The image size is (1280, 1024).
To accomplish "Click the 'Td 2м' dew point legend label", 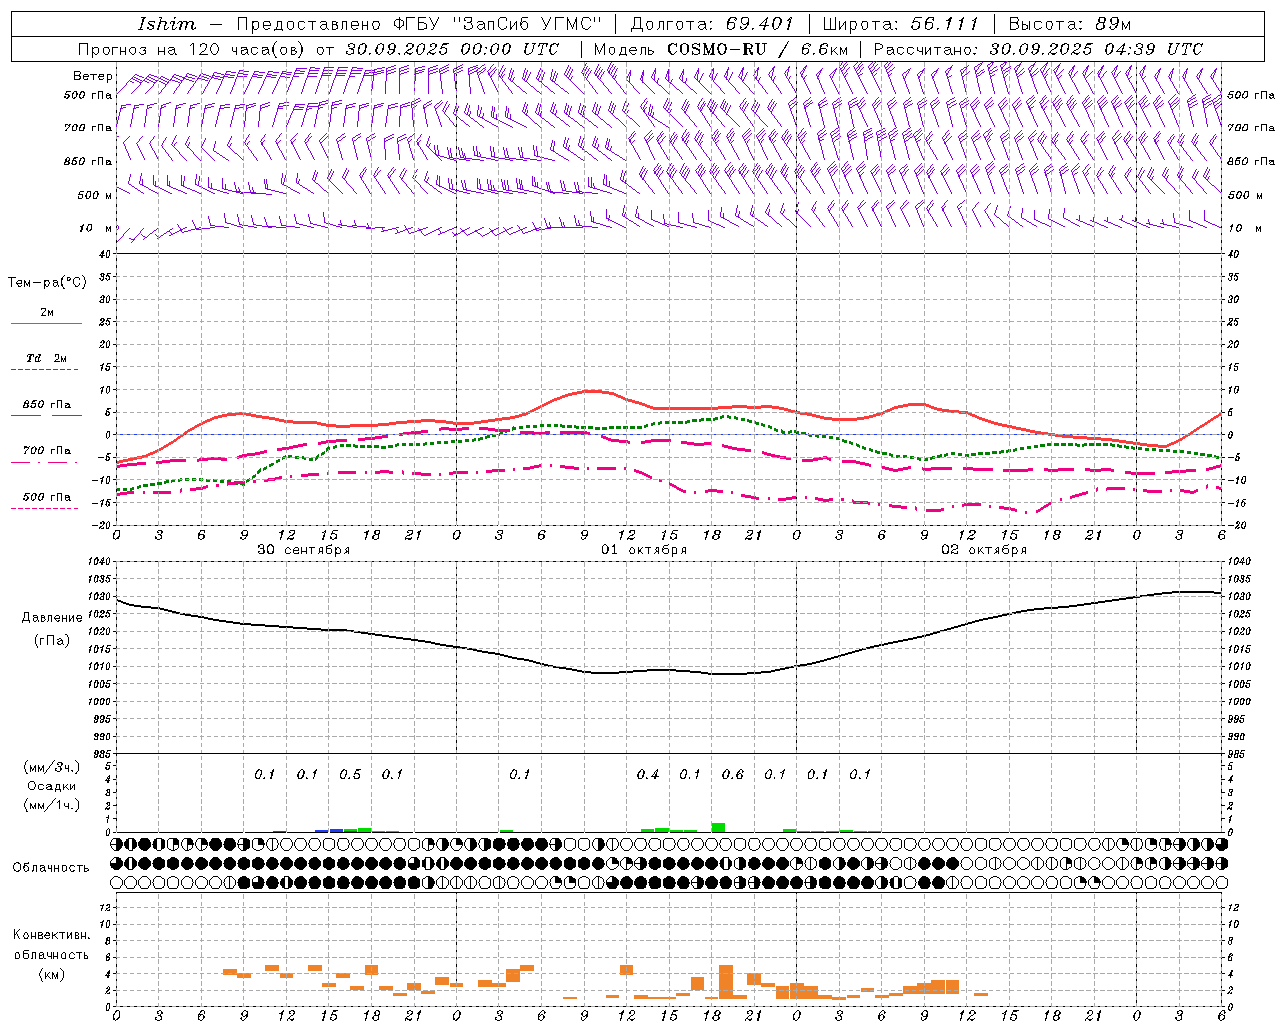I will click(x=46, y=358).
